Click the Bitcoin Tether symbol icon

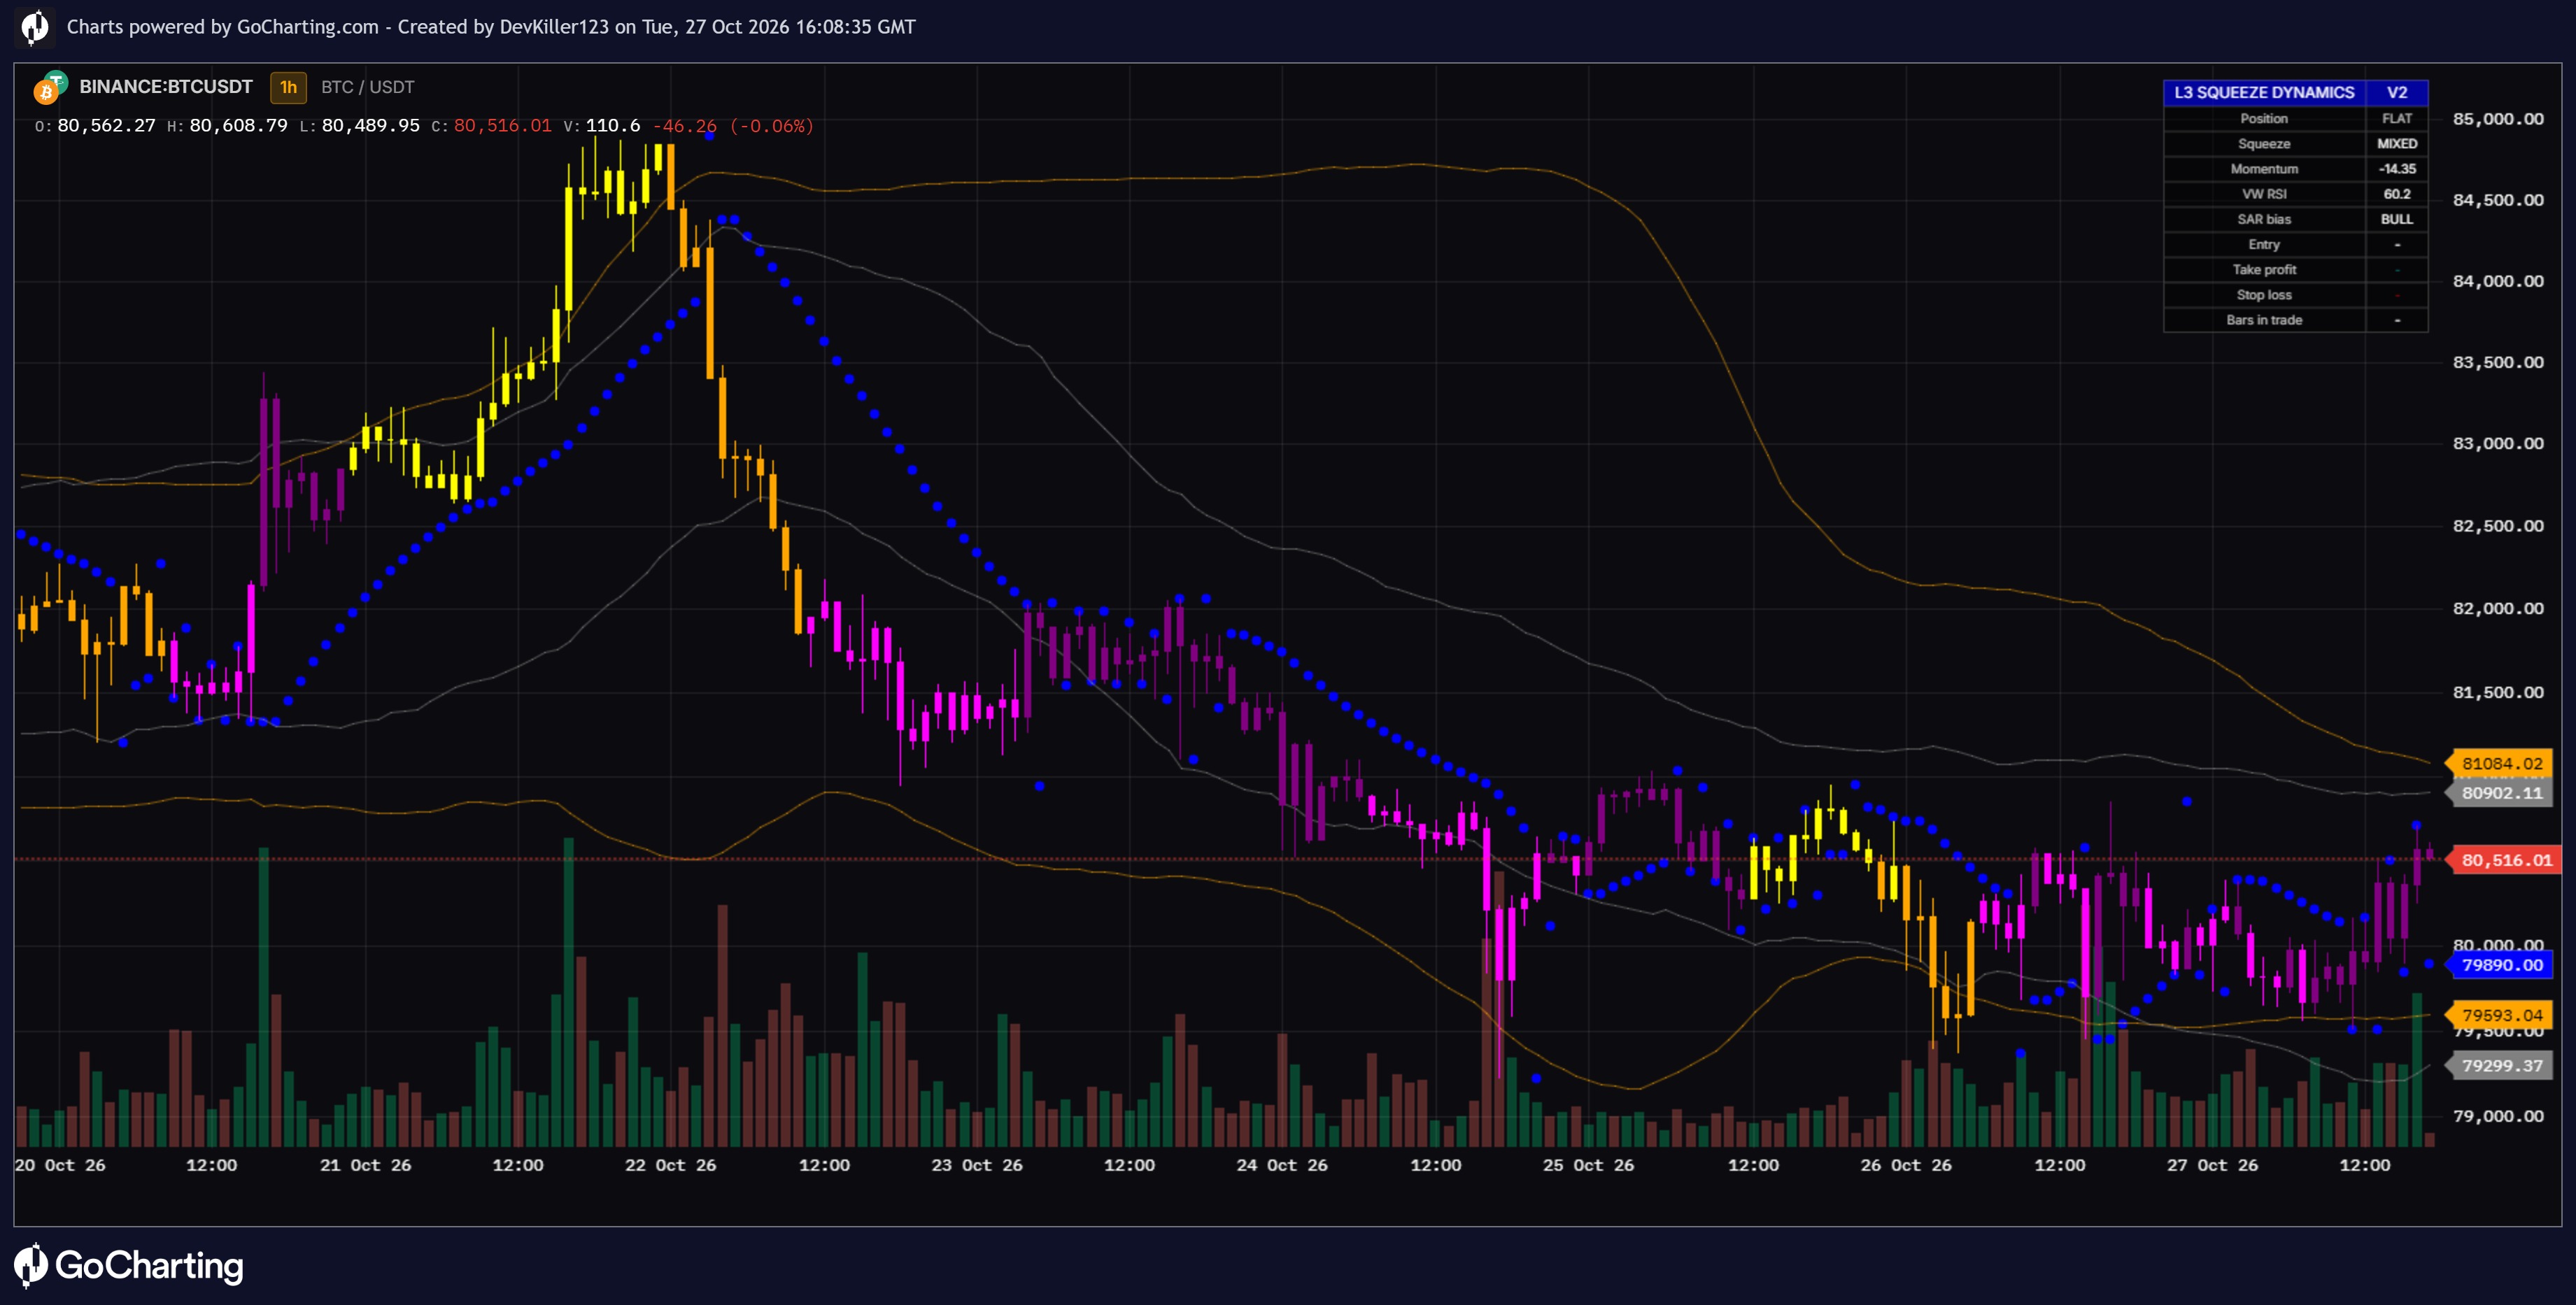pos(50,88)
